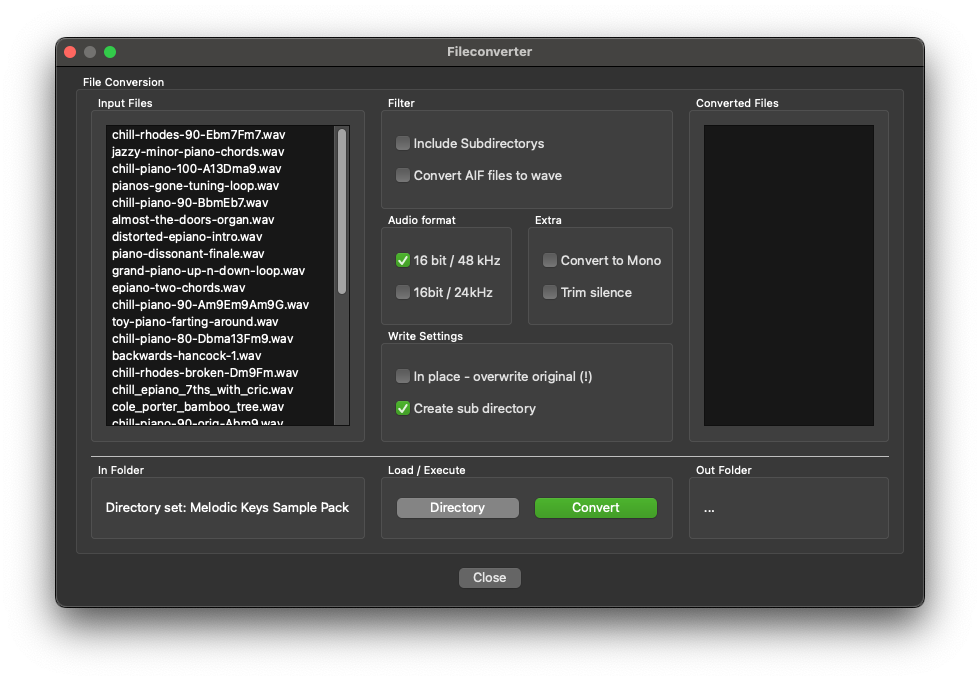The width and height of the screenshot is (980, 681).
Task: Select the 16bit / 24kHz format checkbox
Action: point(403,292)
